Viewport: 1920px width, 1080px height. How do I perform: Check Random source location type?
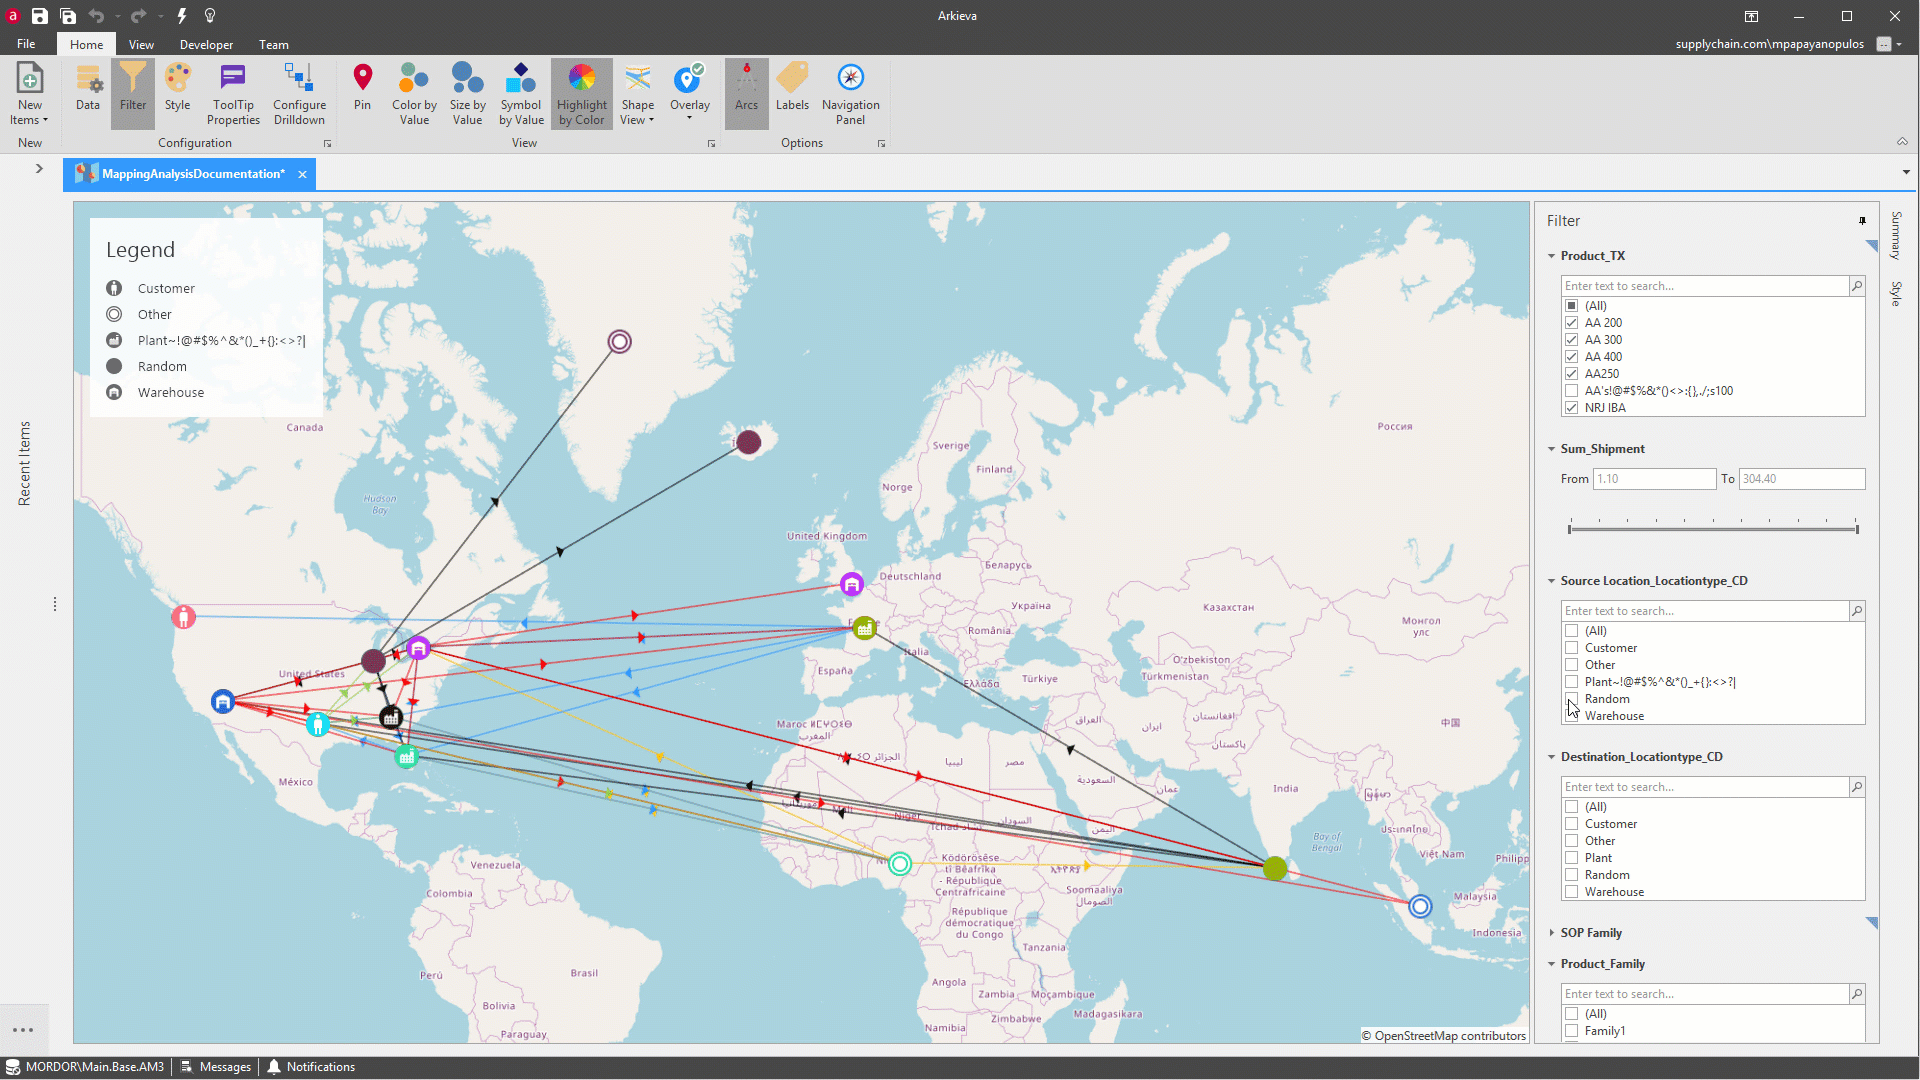coord(1572,699)
